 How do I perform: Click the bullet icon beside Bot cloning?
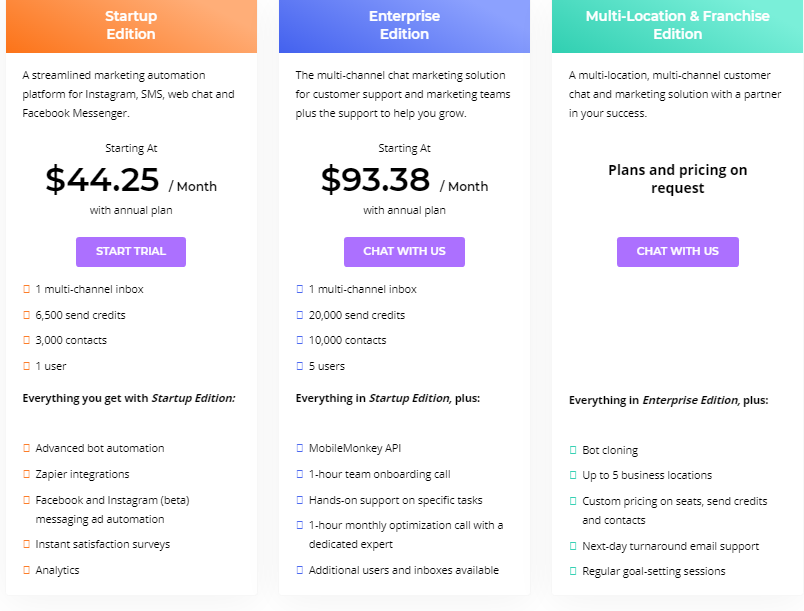click(573, 451)
